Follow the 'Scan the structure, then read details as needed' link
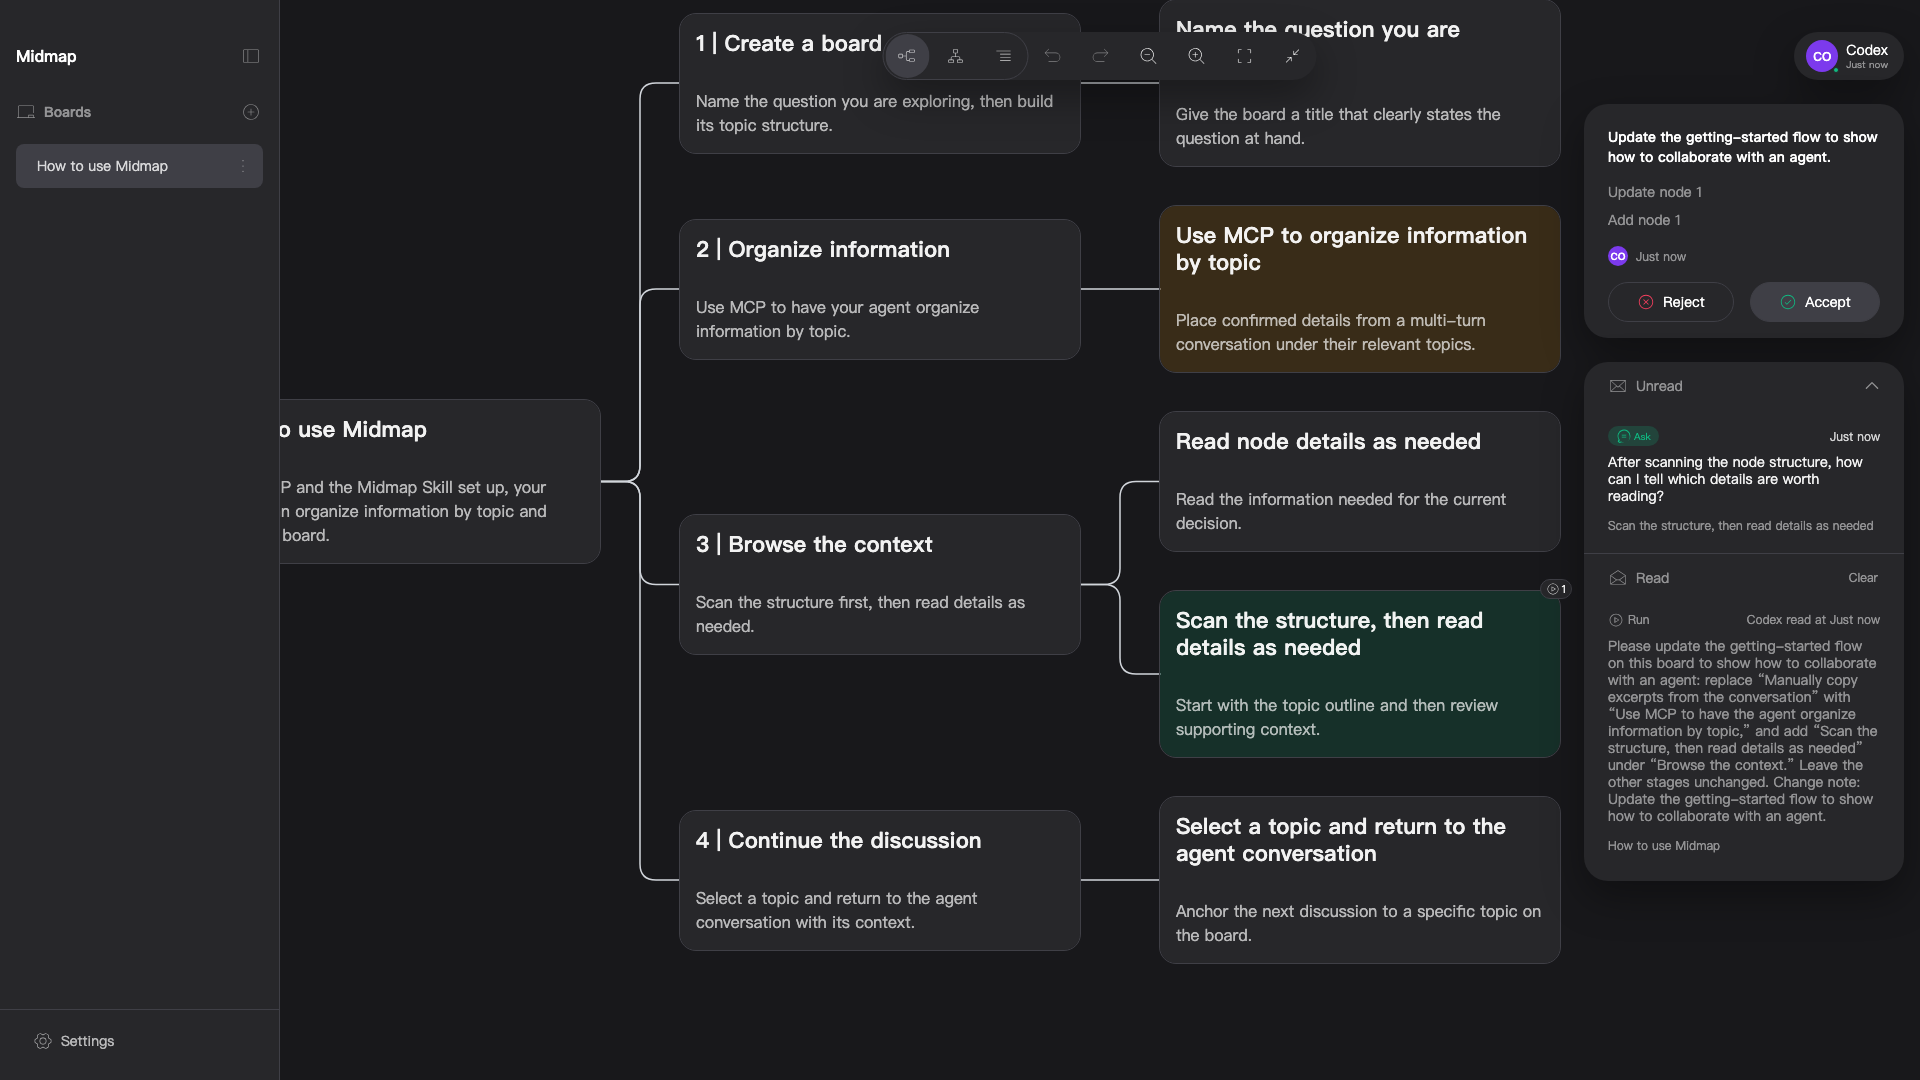 coord(1740,526)
